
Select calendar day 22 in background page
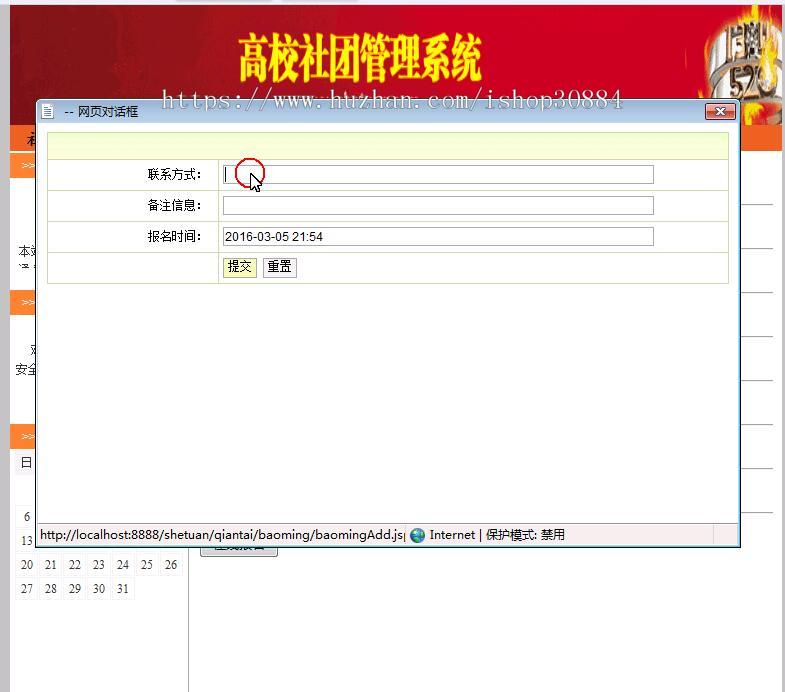75,565
